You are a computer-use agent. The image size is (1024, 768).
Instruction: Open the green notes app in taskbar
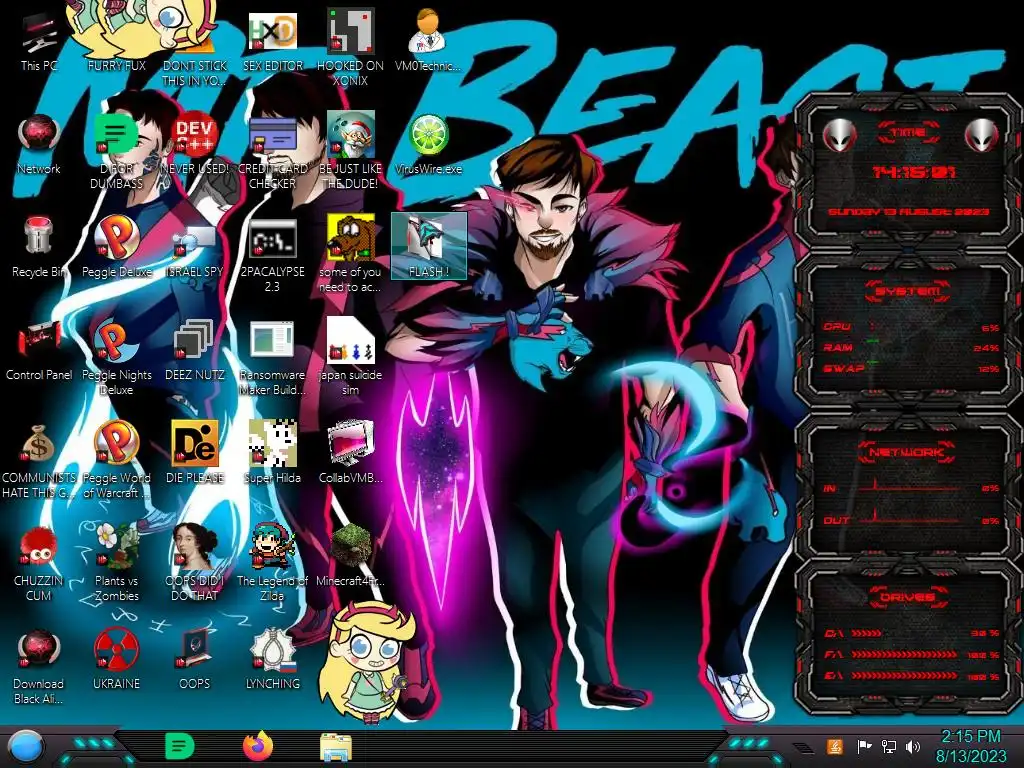(x=179, y=746)
